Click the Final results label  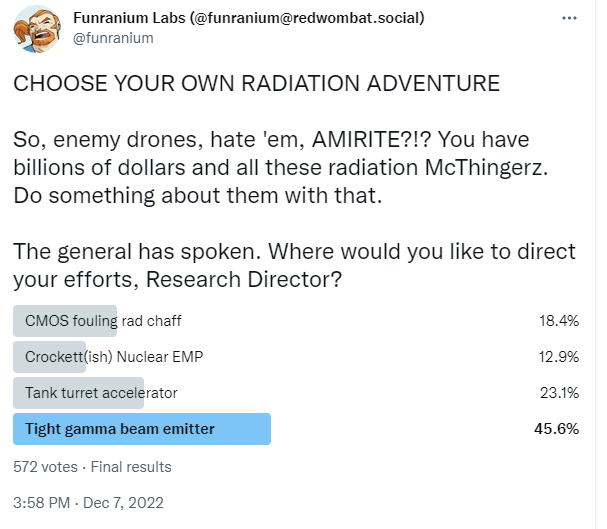tap(131, 467)
